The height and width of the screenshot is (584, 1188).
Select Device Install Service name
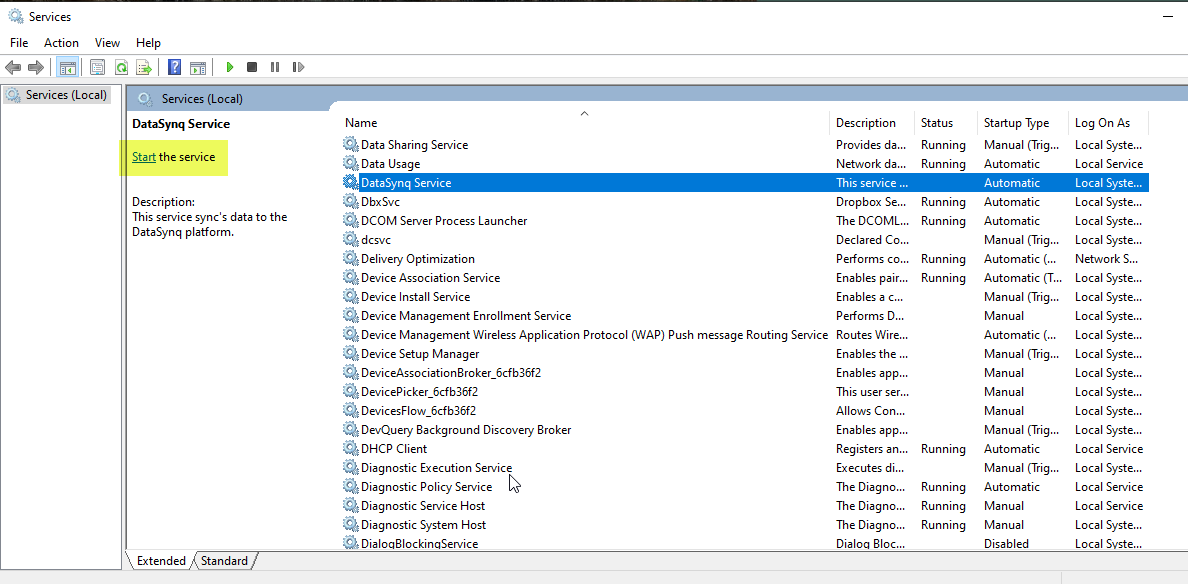(415, 297)
